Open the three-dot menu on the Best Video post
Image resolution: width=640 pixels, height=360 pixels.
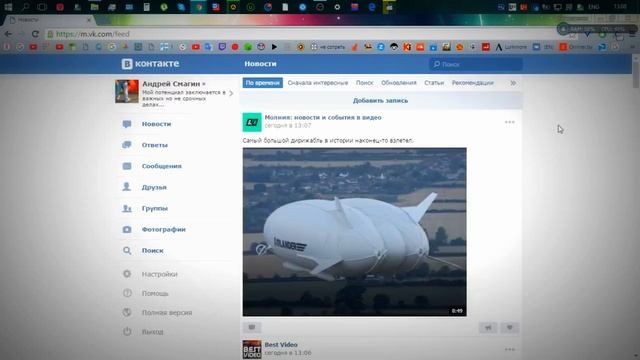(509, 349)
